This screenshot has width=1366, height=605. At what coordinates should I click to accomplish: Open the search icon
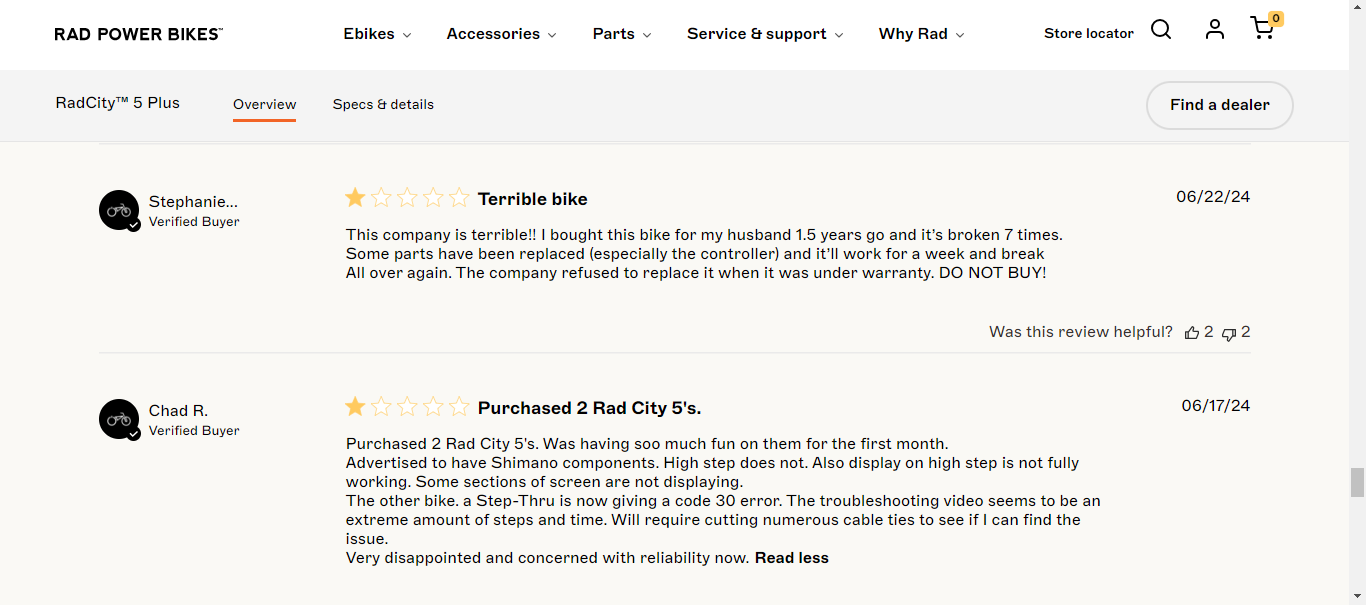click(x=1161, y=30)
